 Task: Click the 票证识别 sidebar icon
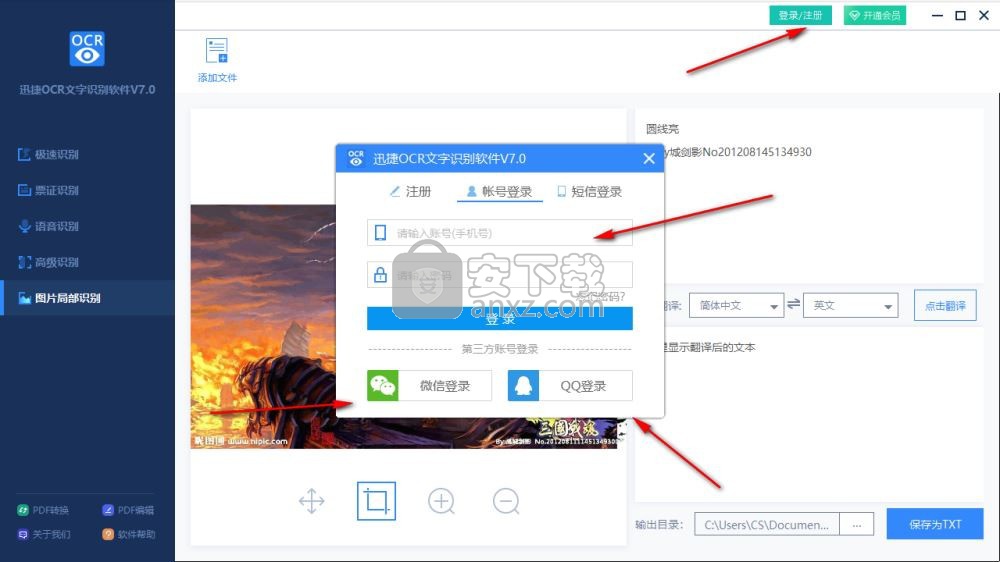(x=24, y=190)
